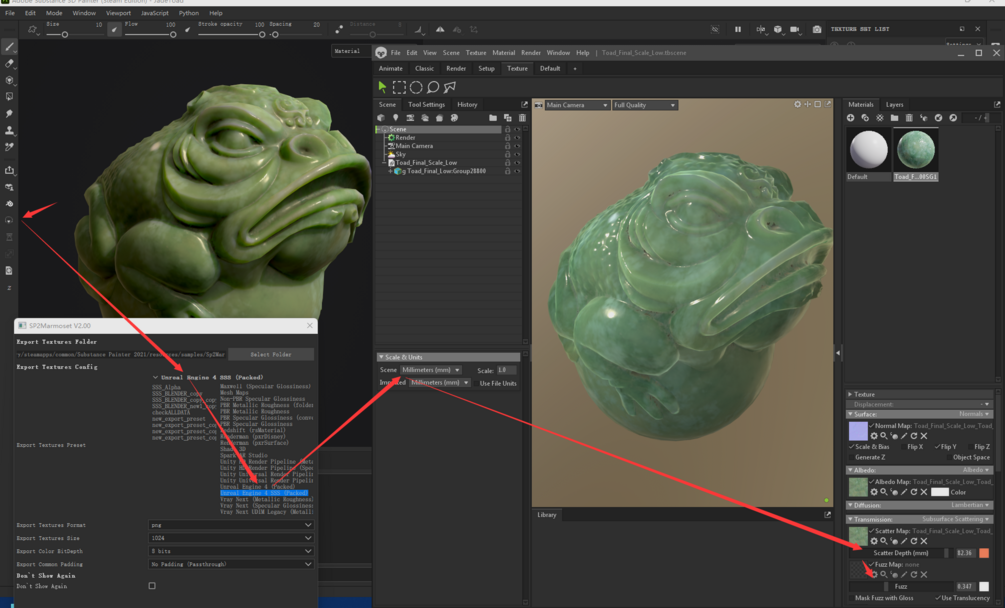Open the Full Quality dropdown
1005x608 pixels.
pos(644,105)
